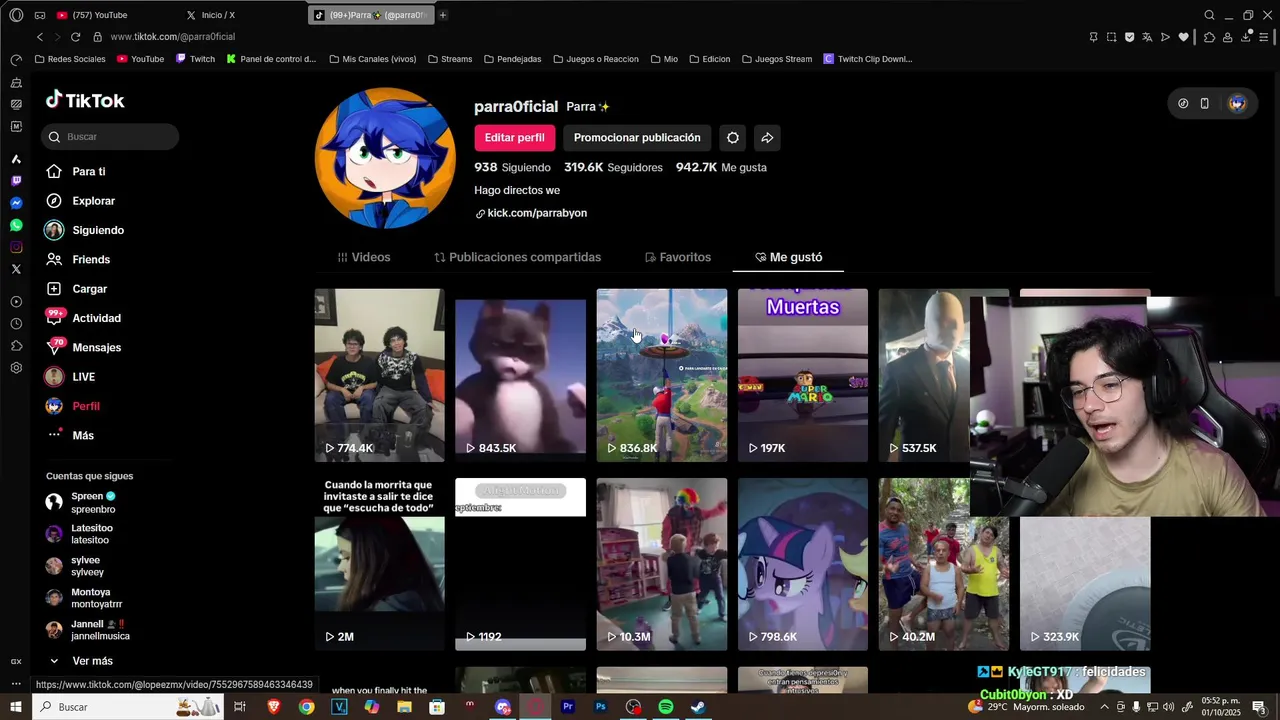Image resolution: width=1280 pixels, height=720 pixels.
Task: Open the Twitch panel in Opera sidebar
Action: click(x=16, y=181)
